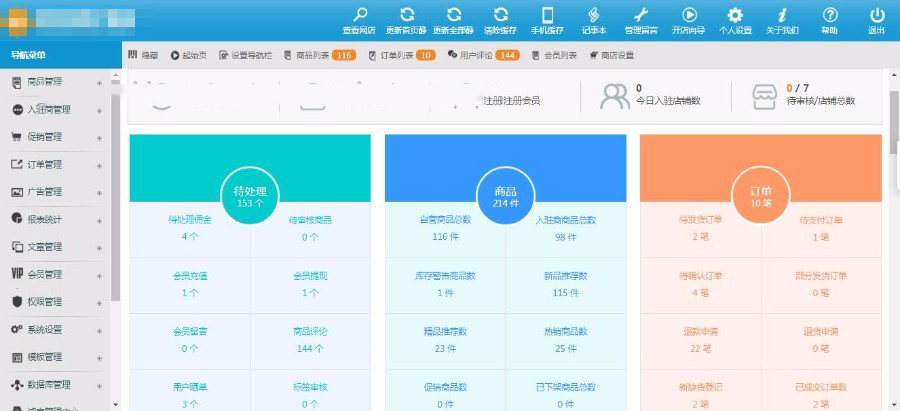Open the 关于我们 info icon

point(782,14)
